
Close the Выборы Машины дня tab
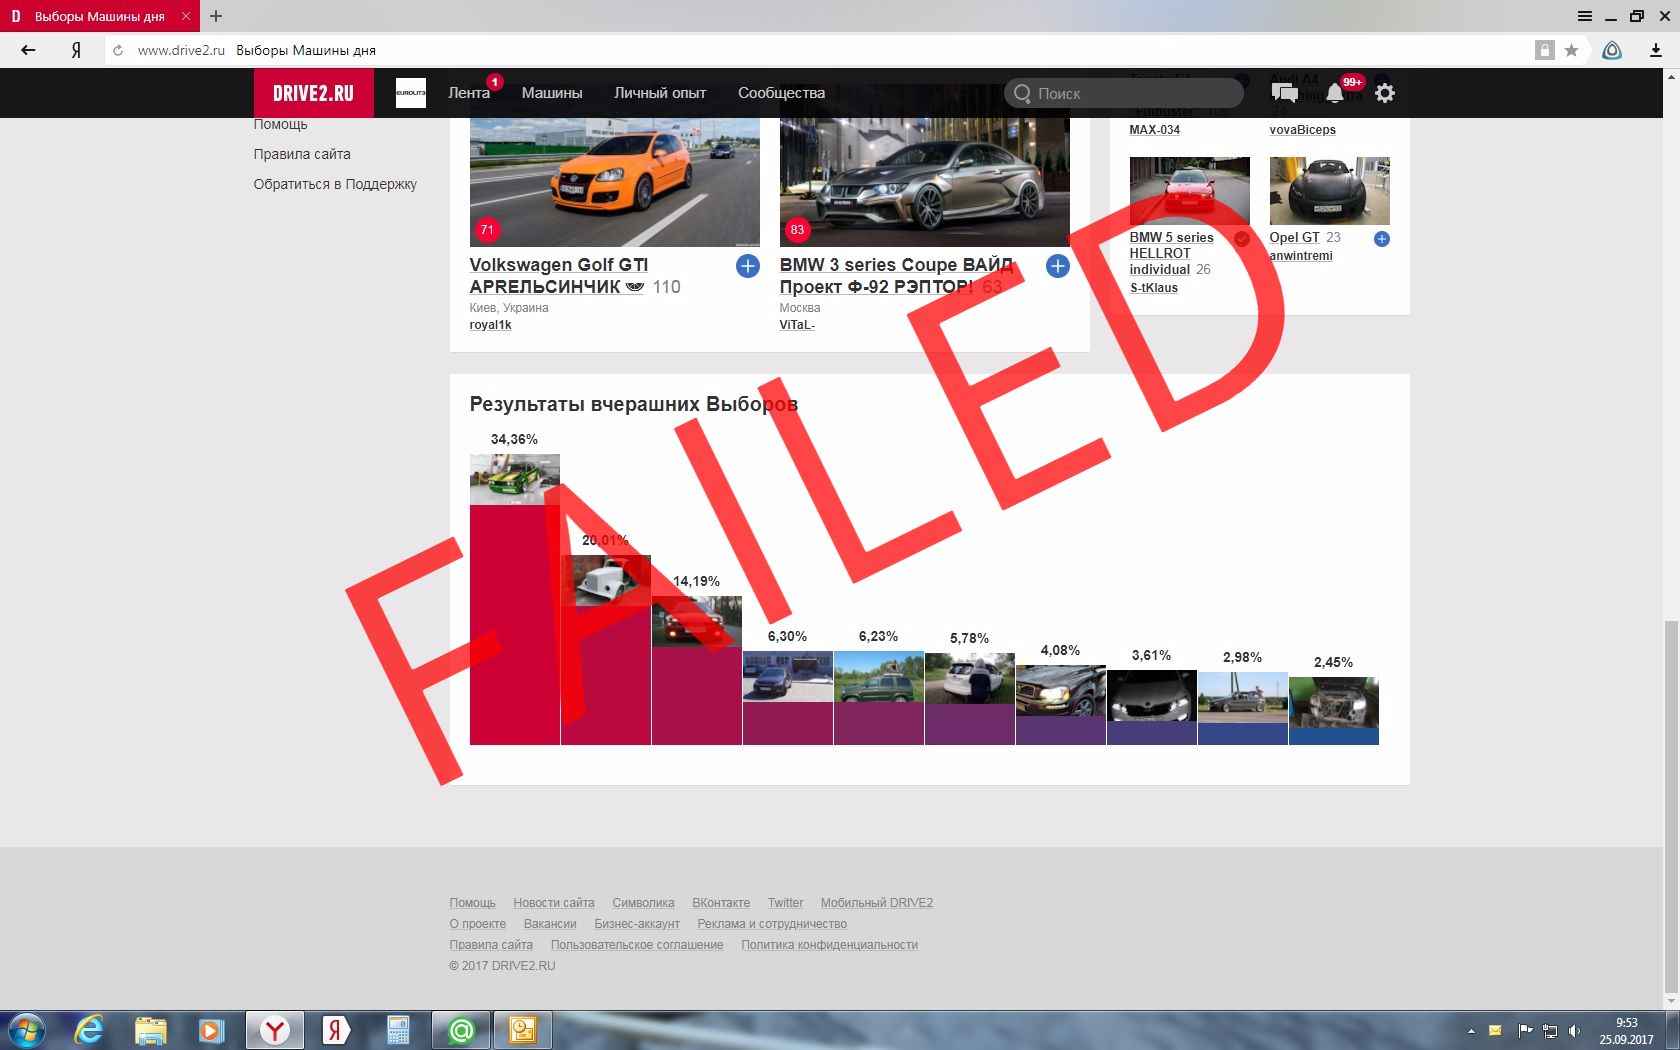pyautogui.click(x=186, y=16)
